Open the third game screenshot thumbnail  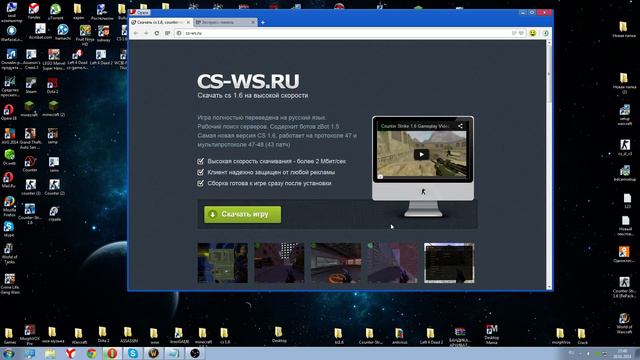[x=336, y=263]
